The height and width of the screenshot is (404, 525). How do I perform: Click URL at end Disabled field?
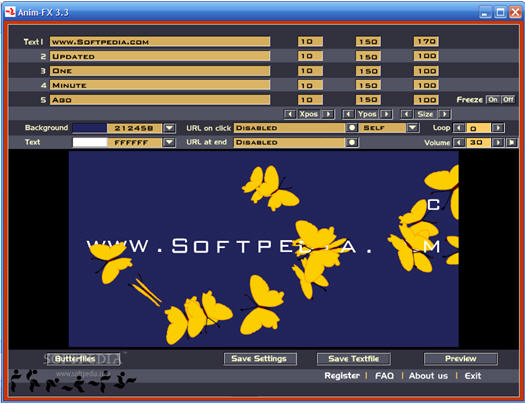coord(289,142)
